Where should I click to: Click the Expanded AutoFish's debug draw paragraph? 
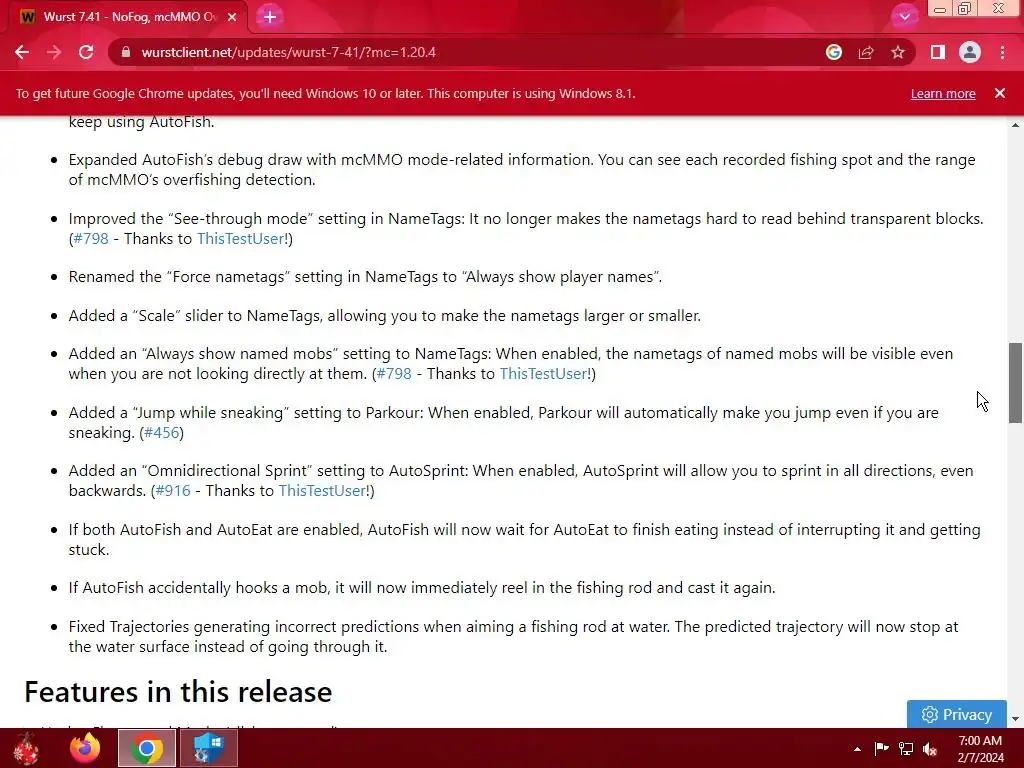tap(522, 170)
